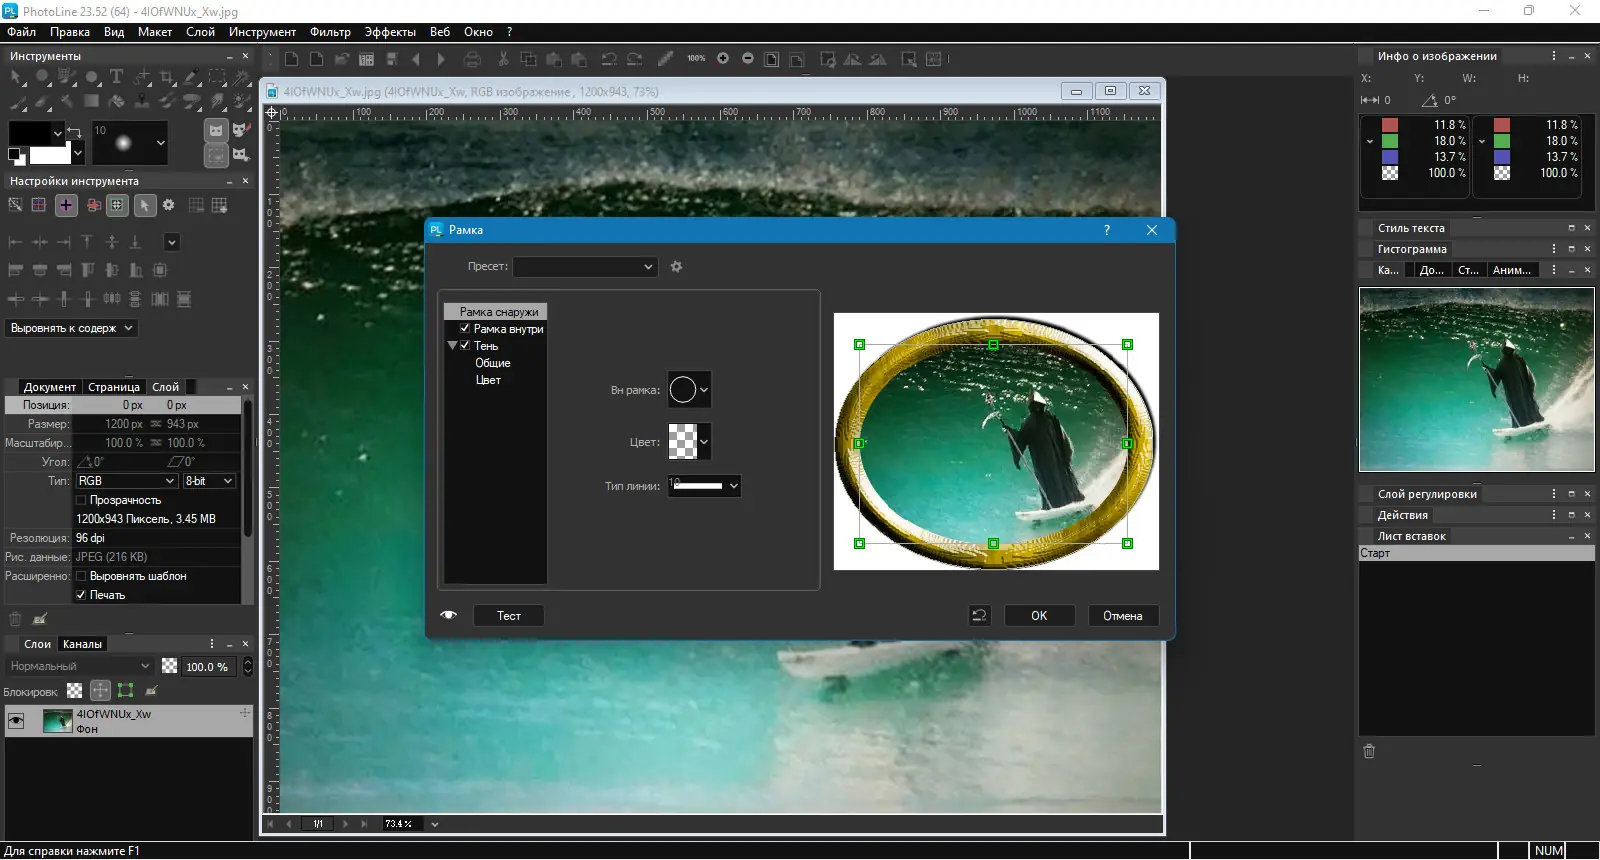Viewport: 1600px width, 860px height.
Task: Click the move lock icon in Блокировк row
Action: 100,691
